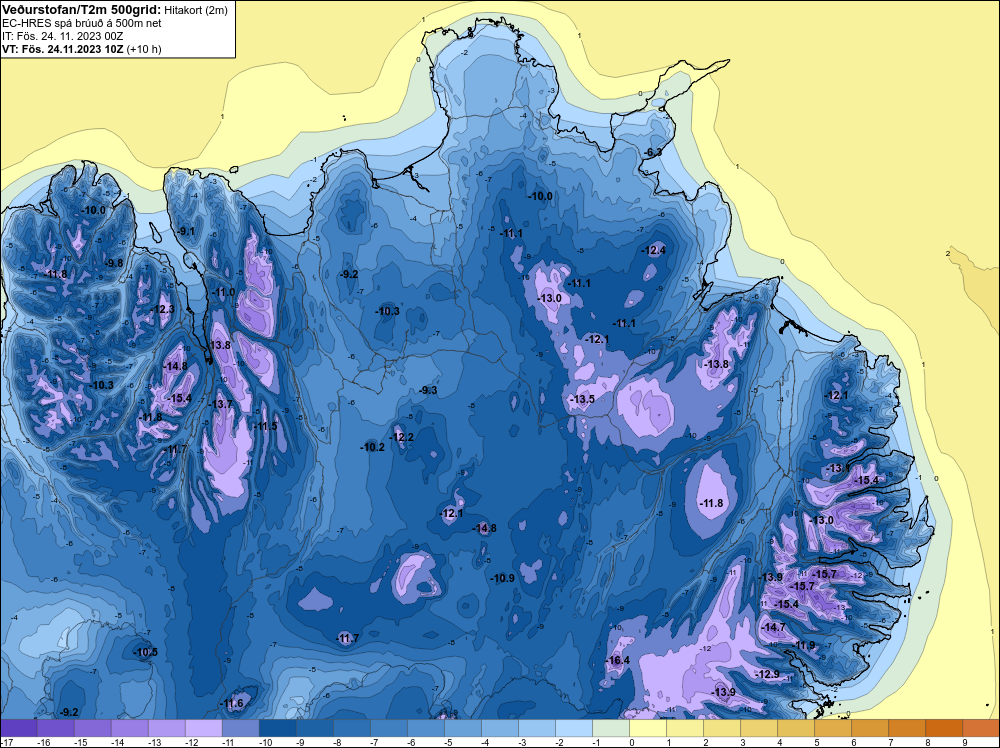
Task: Click the -12.9 temperature reading
Action: pos(768,674)
